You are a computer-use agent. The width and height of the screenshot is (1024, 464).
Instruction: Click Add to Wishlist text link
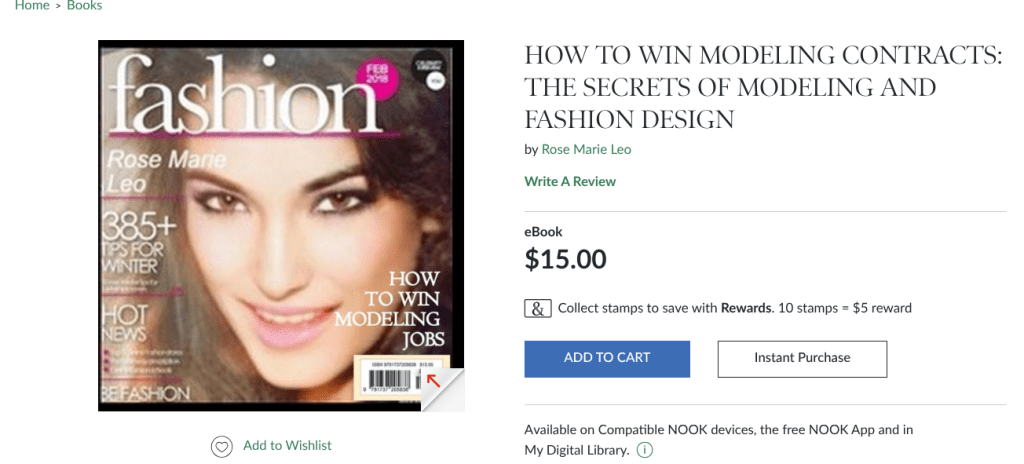tap(287, 446)
